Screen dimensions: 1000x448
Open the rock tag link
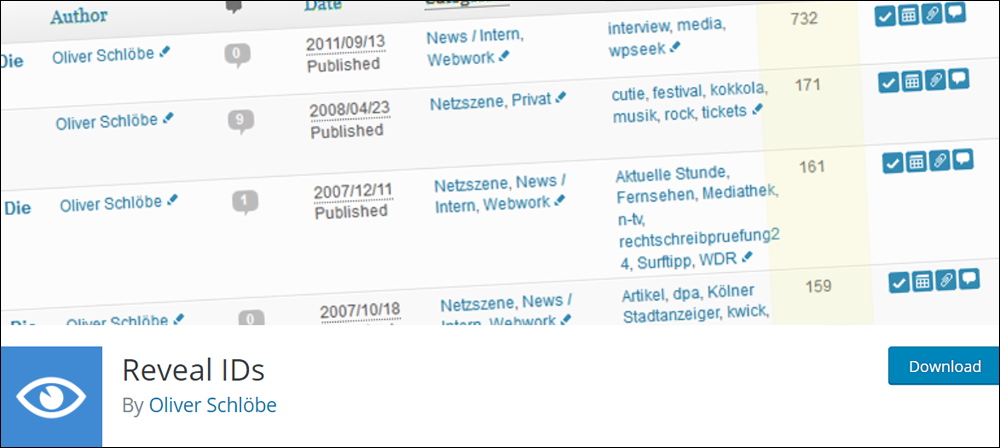coord(680,114)
